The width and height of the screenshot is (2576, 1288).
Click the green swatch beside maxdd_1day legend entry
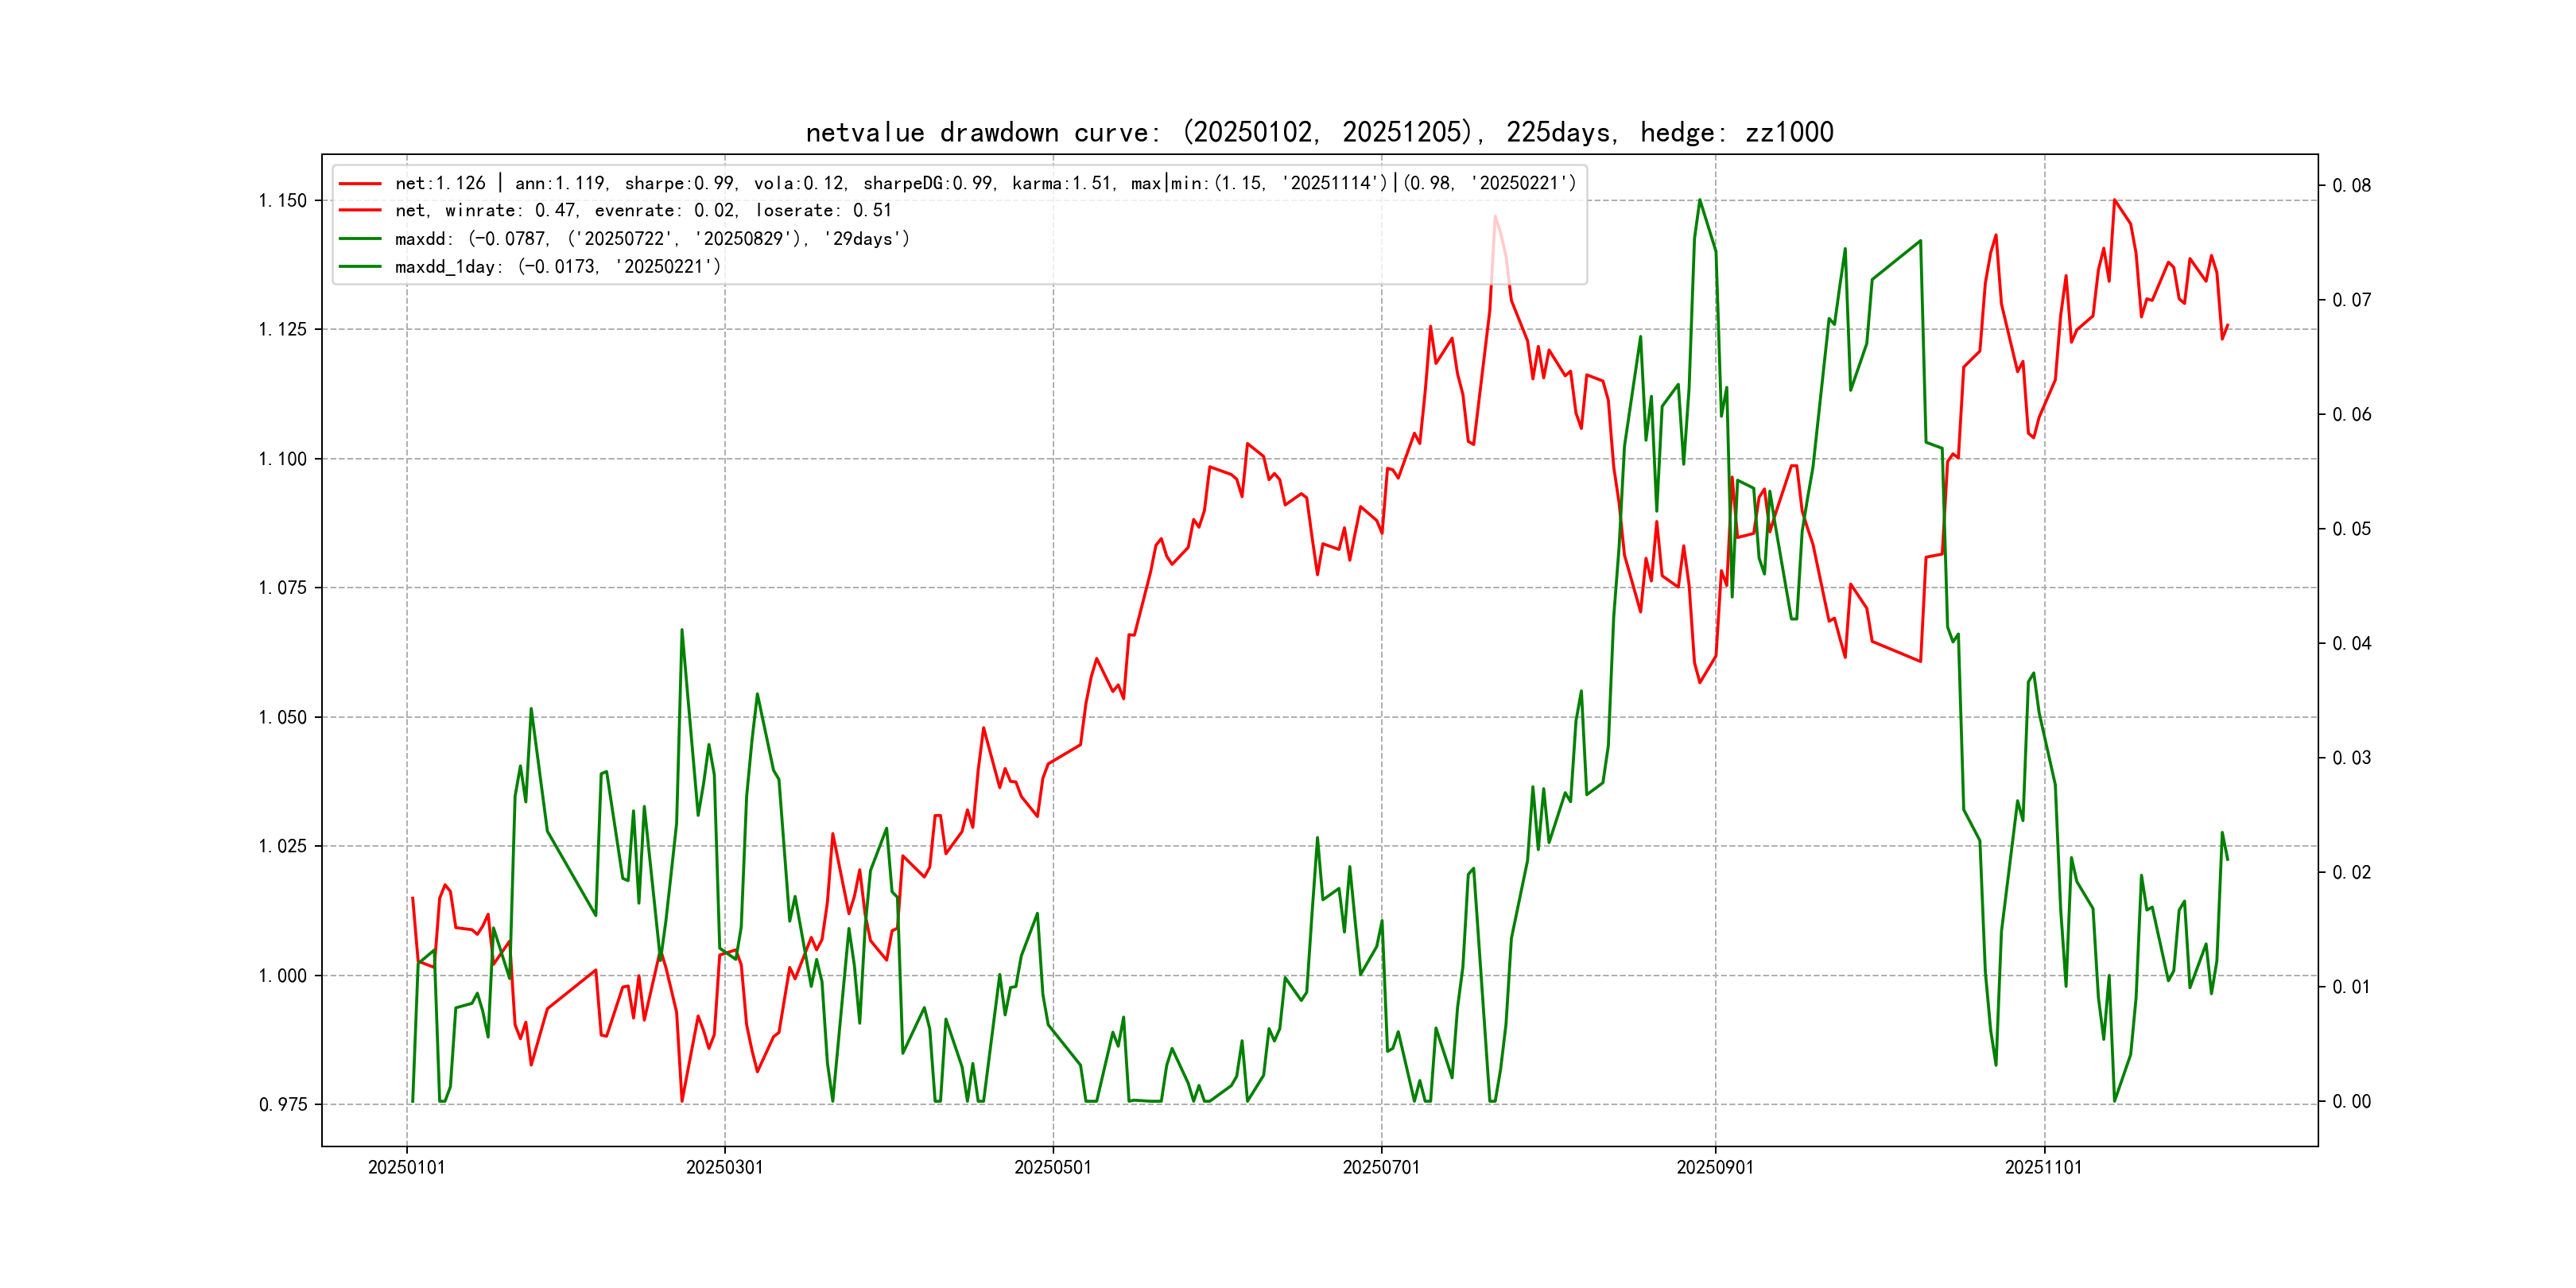(x=360, y=267)
